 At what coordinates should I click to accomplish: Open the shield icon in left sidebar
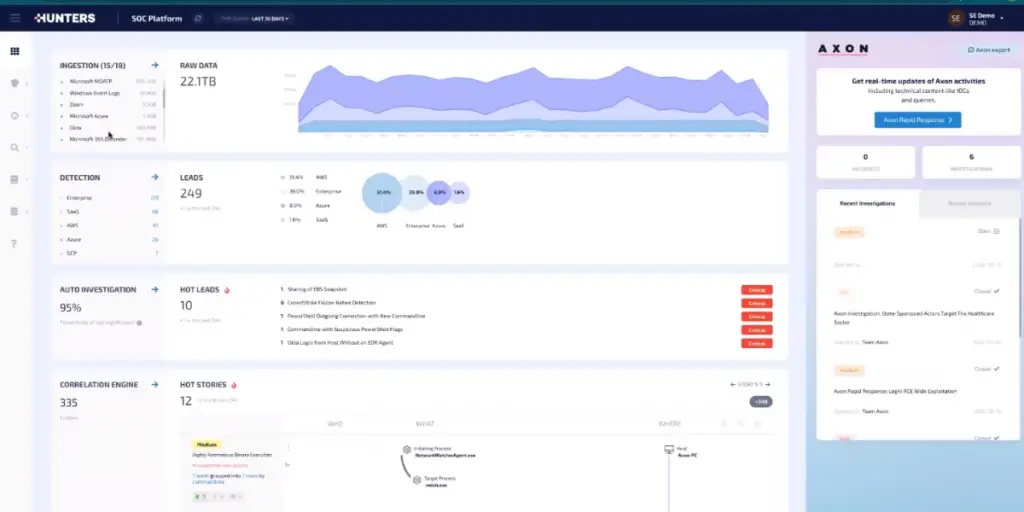[x=14, y=83]
